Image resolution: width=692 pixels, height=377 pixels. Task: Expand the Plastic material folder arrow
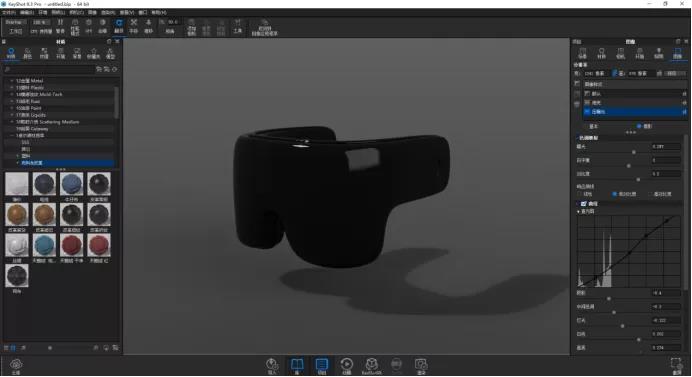(12, 87)
